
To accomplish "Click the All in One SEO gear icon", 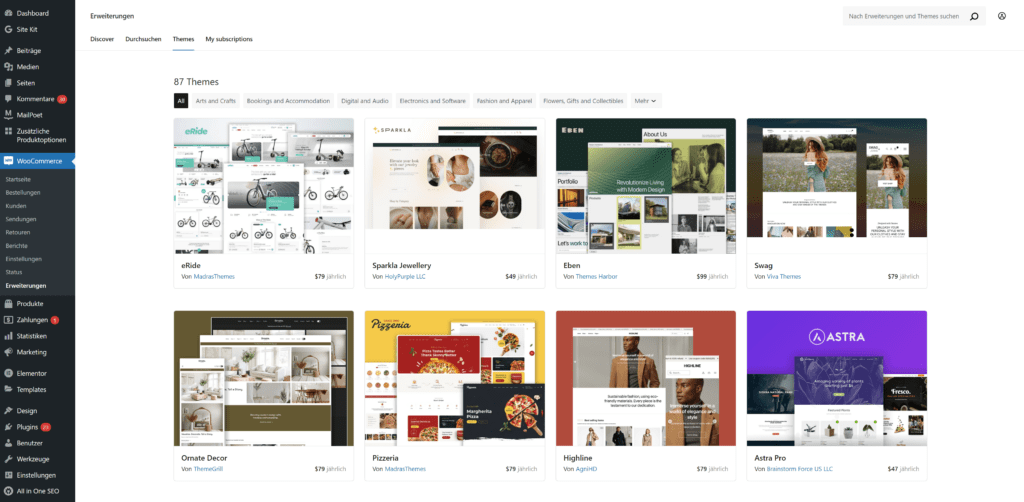I will (8, 491).
